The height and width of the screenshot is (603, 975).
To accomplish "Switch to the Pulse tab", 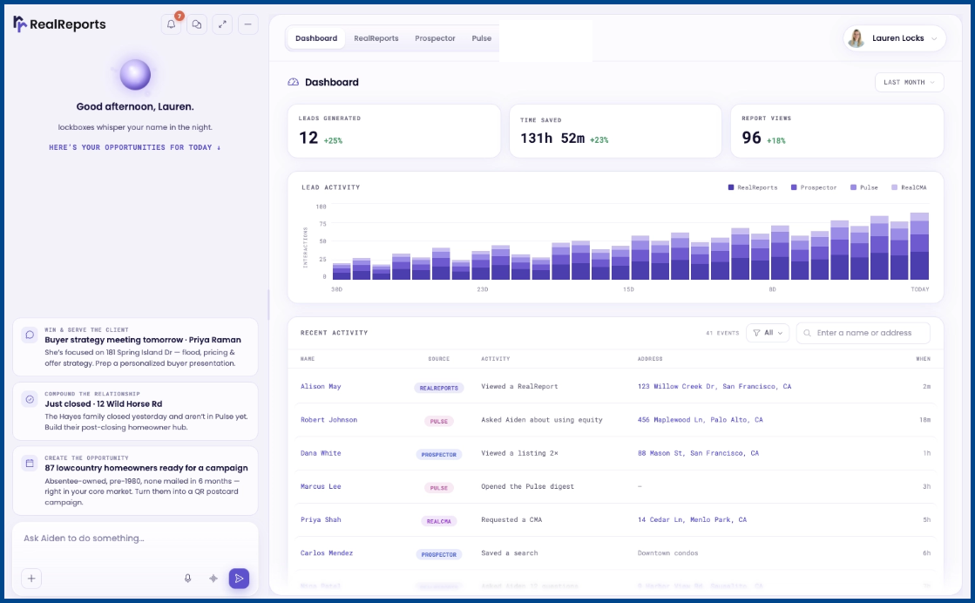I will [481, 38].
